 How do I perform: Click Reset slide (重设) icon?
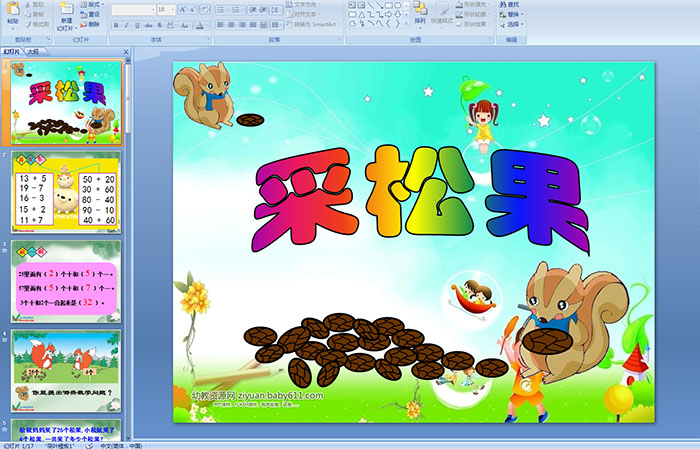pyautogui.click(x=83, y=14)
